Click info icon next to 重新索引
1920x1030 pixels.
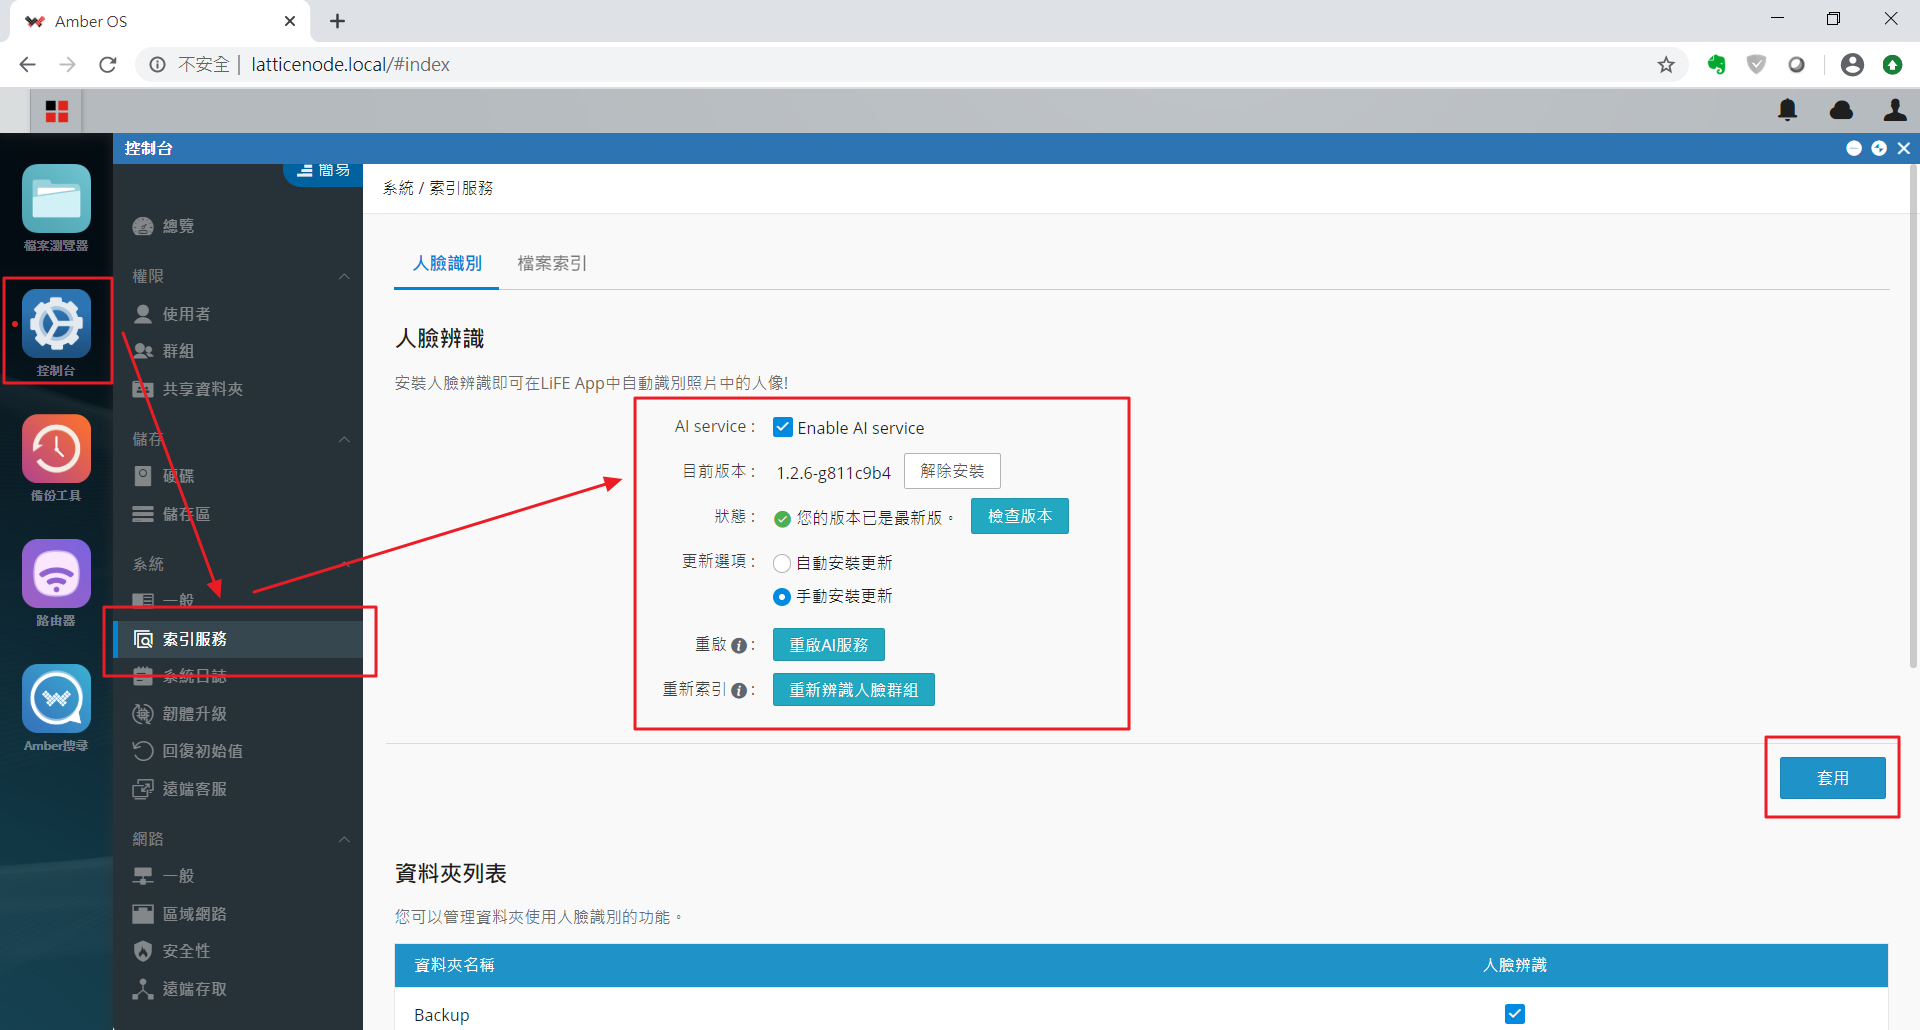tap(739, 691)
